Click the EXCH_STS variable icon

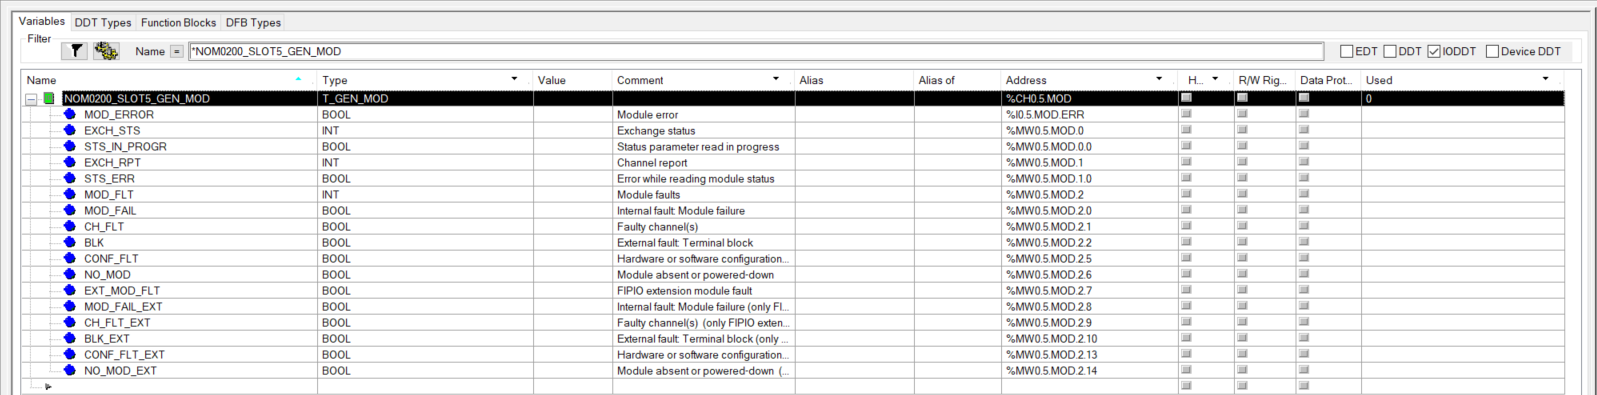click(x=70, y=130)
